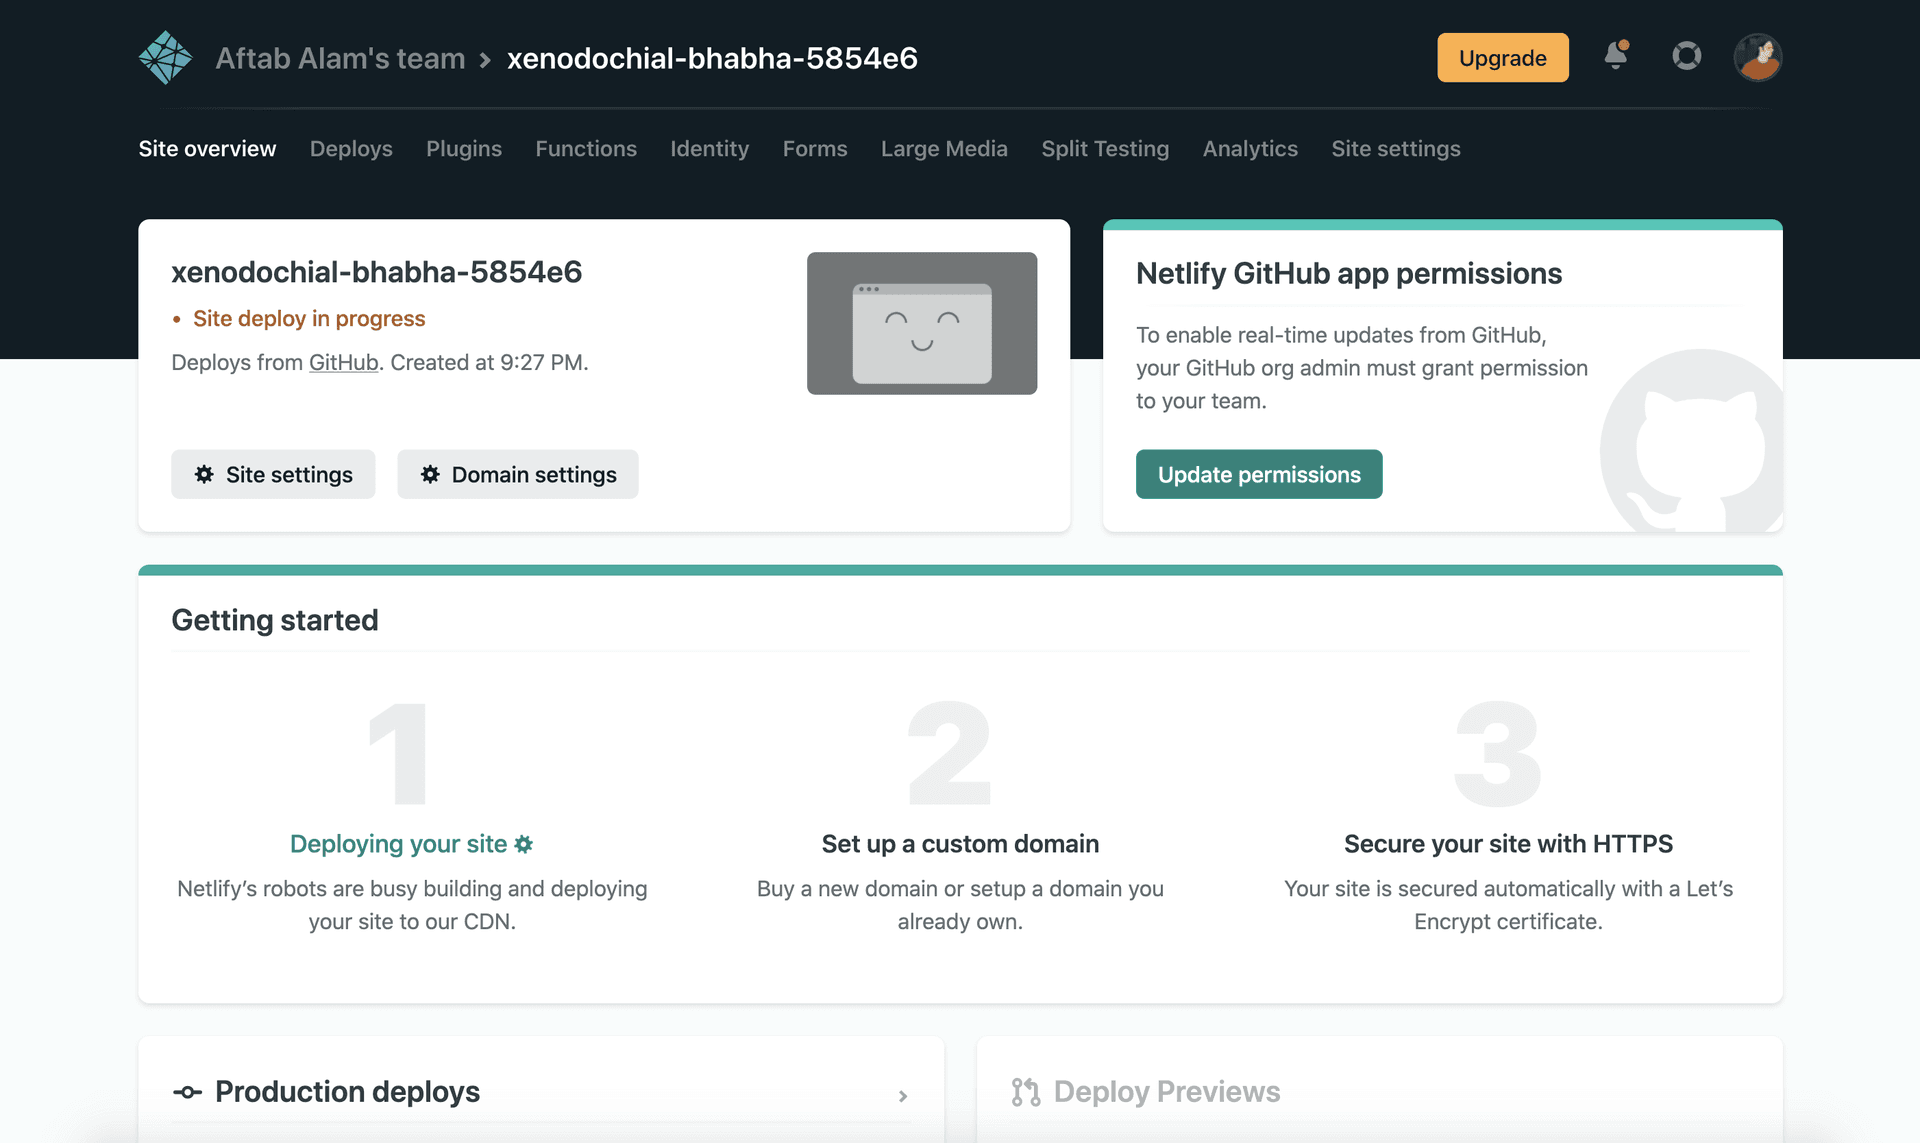Screen dimensions: 1920x1143
Task: Click the Deploy Previews heading
Action: click(1167, 1092)
